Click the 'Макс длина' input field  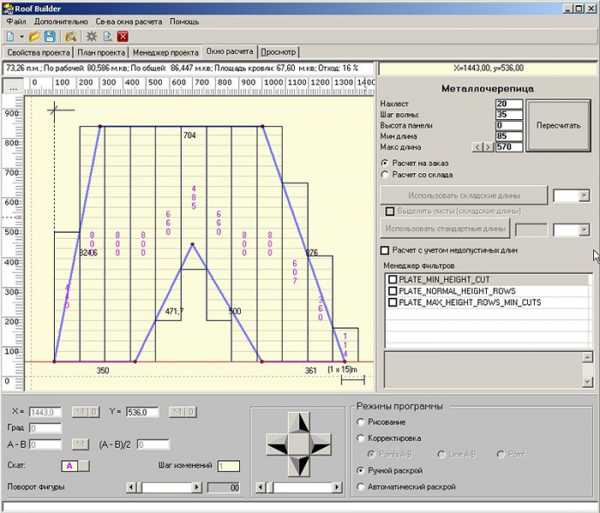coord(509,146)
